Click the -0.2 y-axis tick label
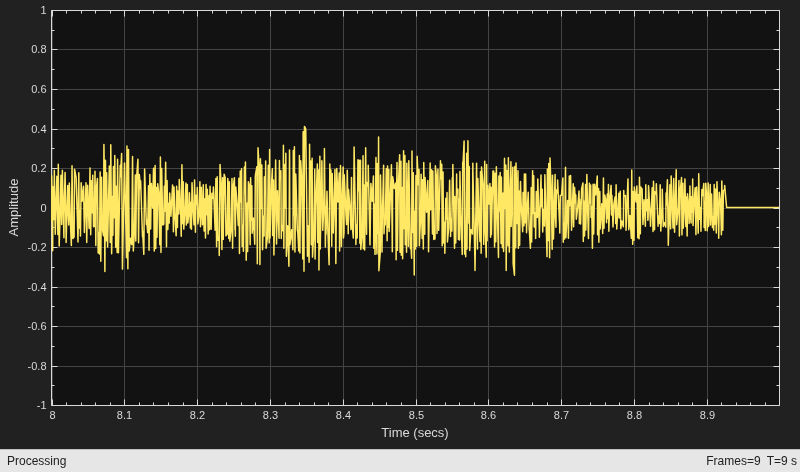 tap(37, 247)
